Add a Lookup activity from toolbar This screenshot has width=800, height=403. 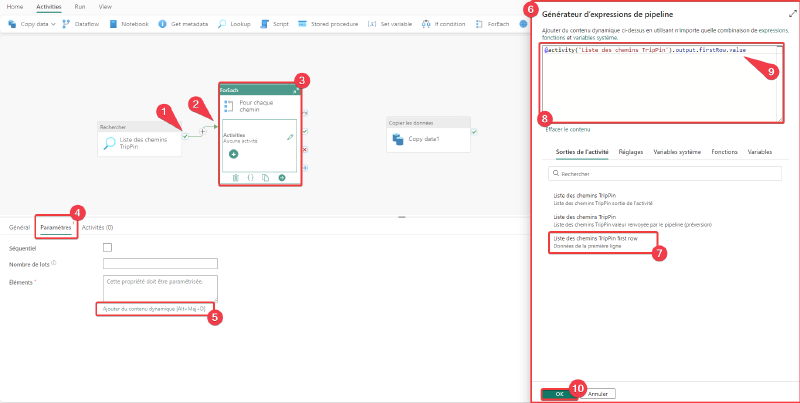click(x=234, y=24)
